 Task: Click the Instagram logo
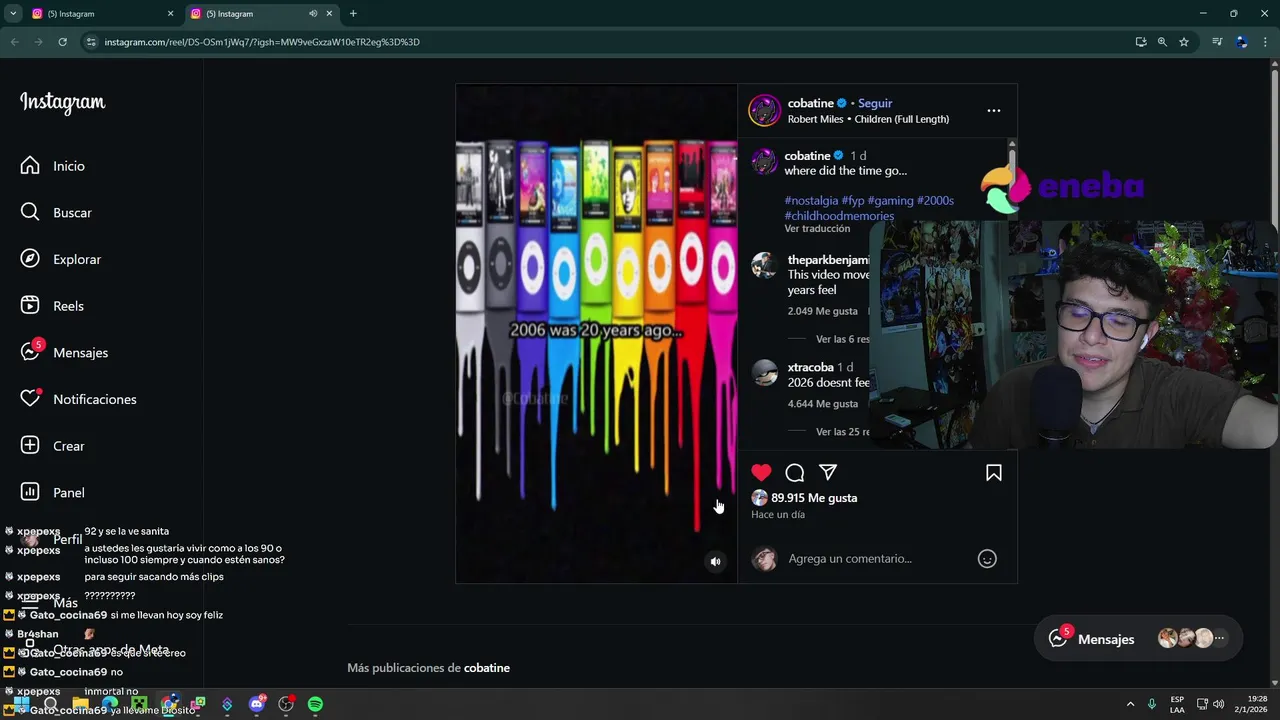click(62, 103)
